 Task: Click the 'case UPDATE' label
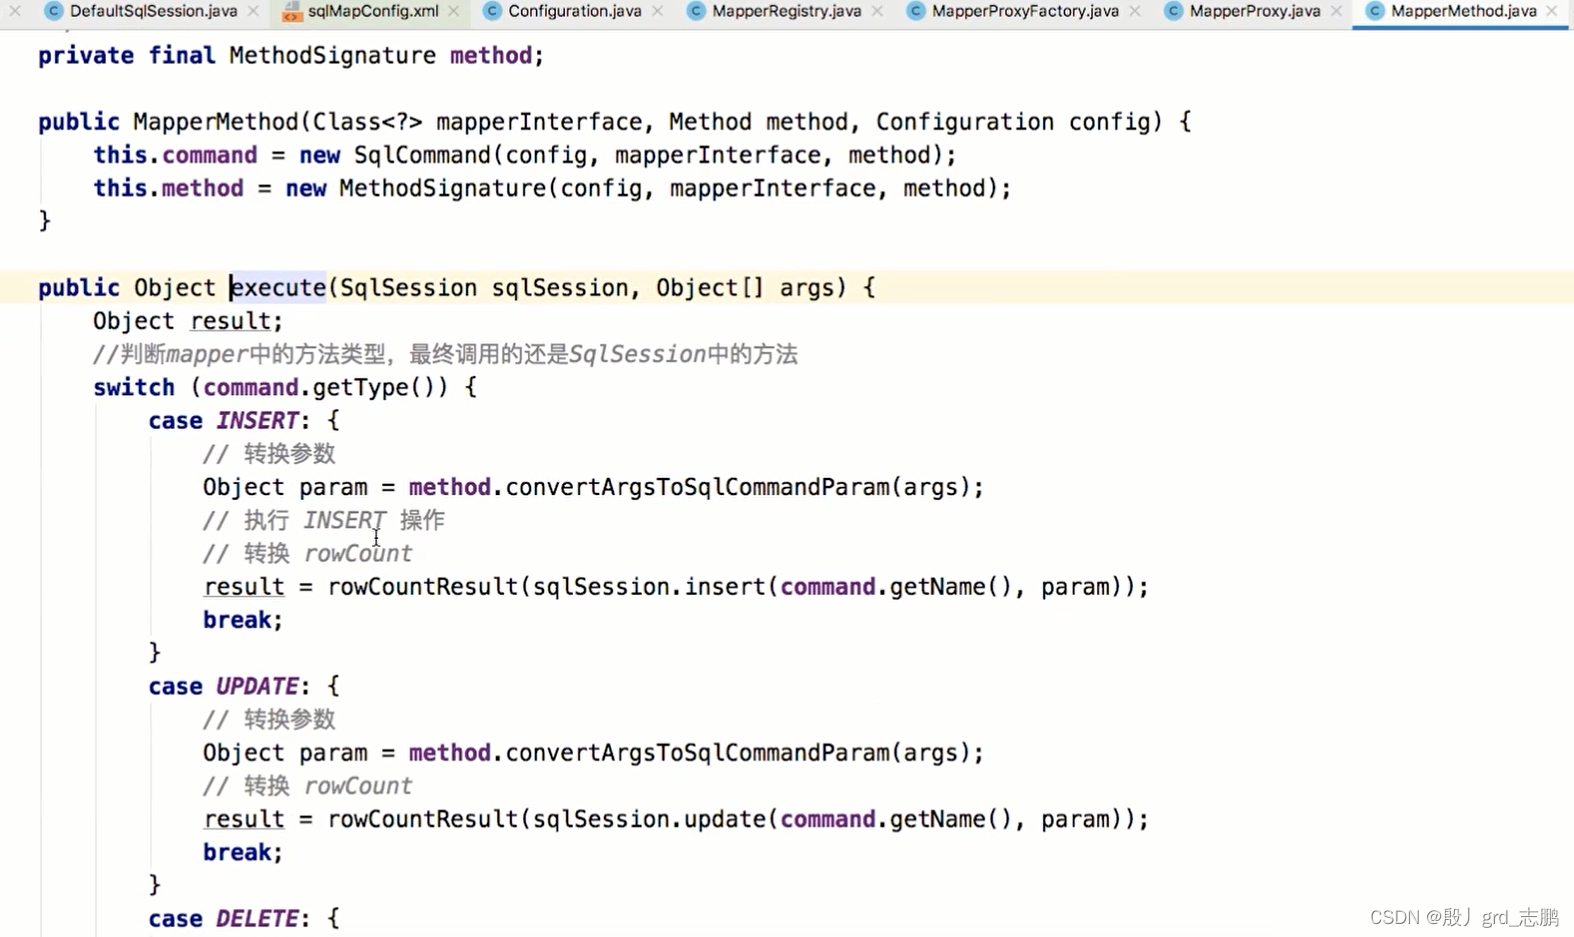click(224, 687)
